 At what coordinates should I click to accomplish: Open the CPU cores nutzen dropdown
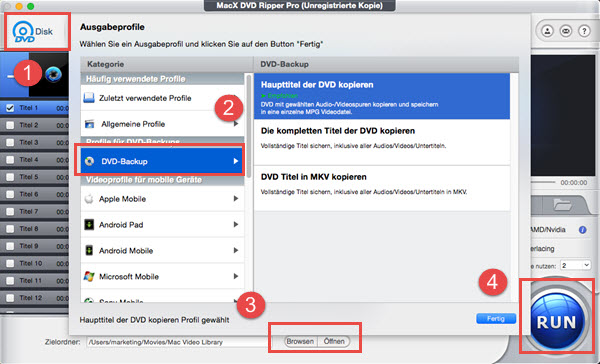pyautogui.click(x=576, y=265)
